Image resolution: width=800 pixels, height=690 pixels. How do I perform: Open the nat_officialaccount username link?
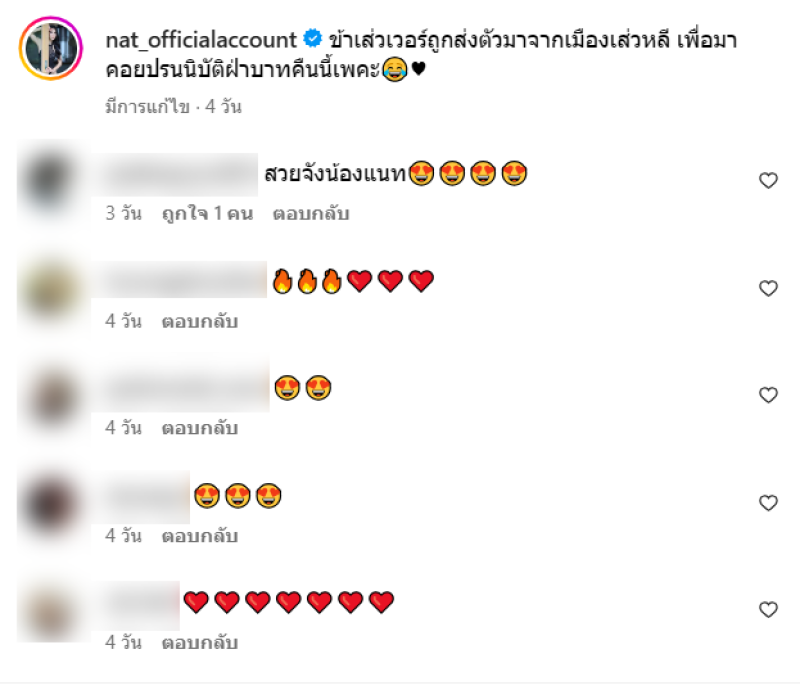coord(201,40)
